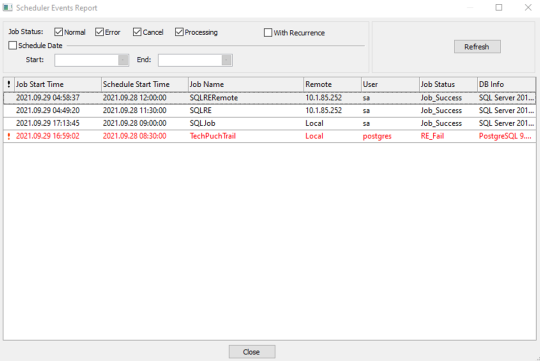This screenshot has height=361, width=540.
Task: Click Remote 10.1.85.252 in SQLRERemote row
Action: [323, 98]
